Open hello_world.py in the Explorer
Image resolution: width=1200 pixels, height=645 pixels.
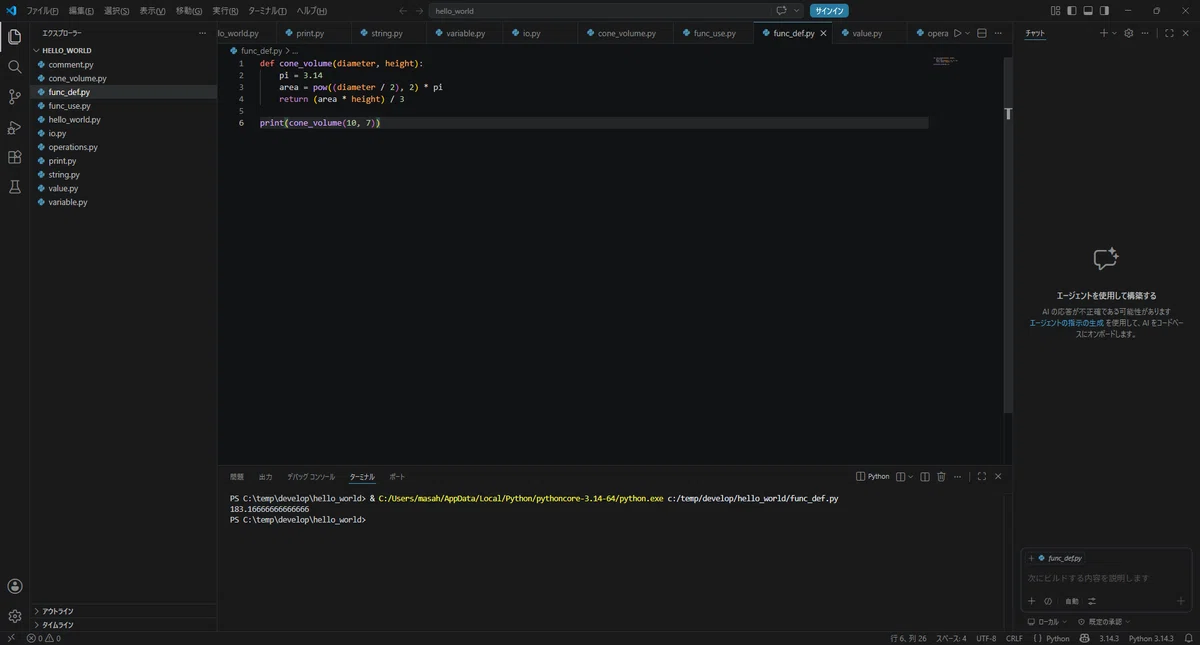click(123, 119)
